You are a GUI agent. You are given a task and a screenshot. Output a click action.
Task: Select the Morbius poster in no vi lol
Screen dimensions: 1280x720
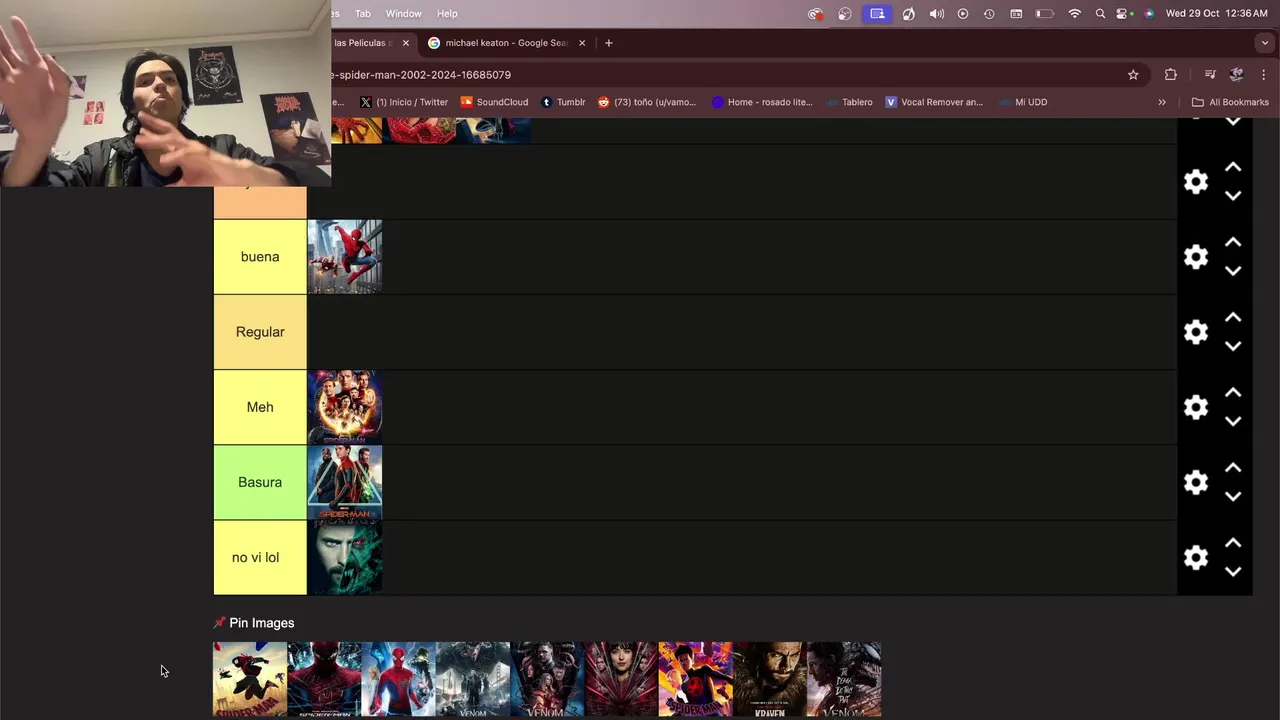345,557
